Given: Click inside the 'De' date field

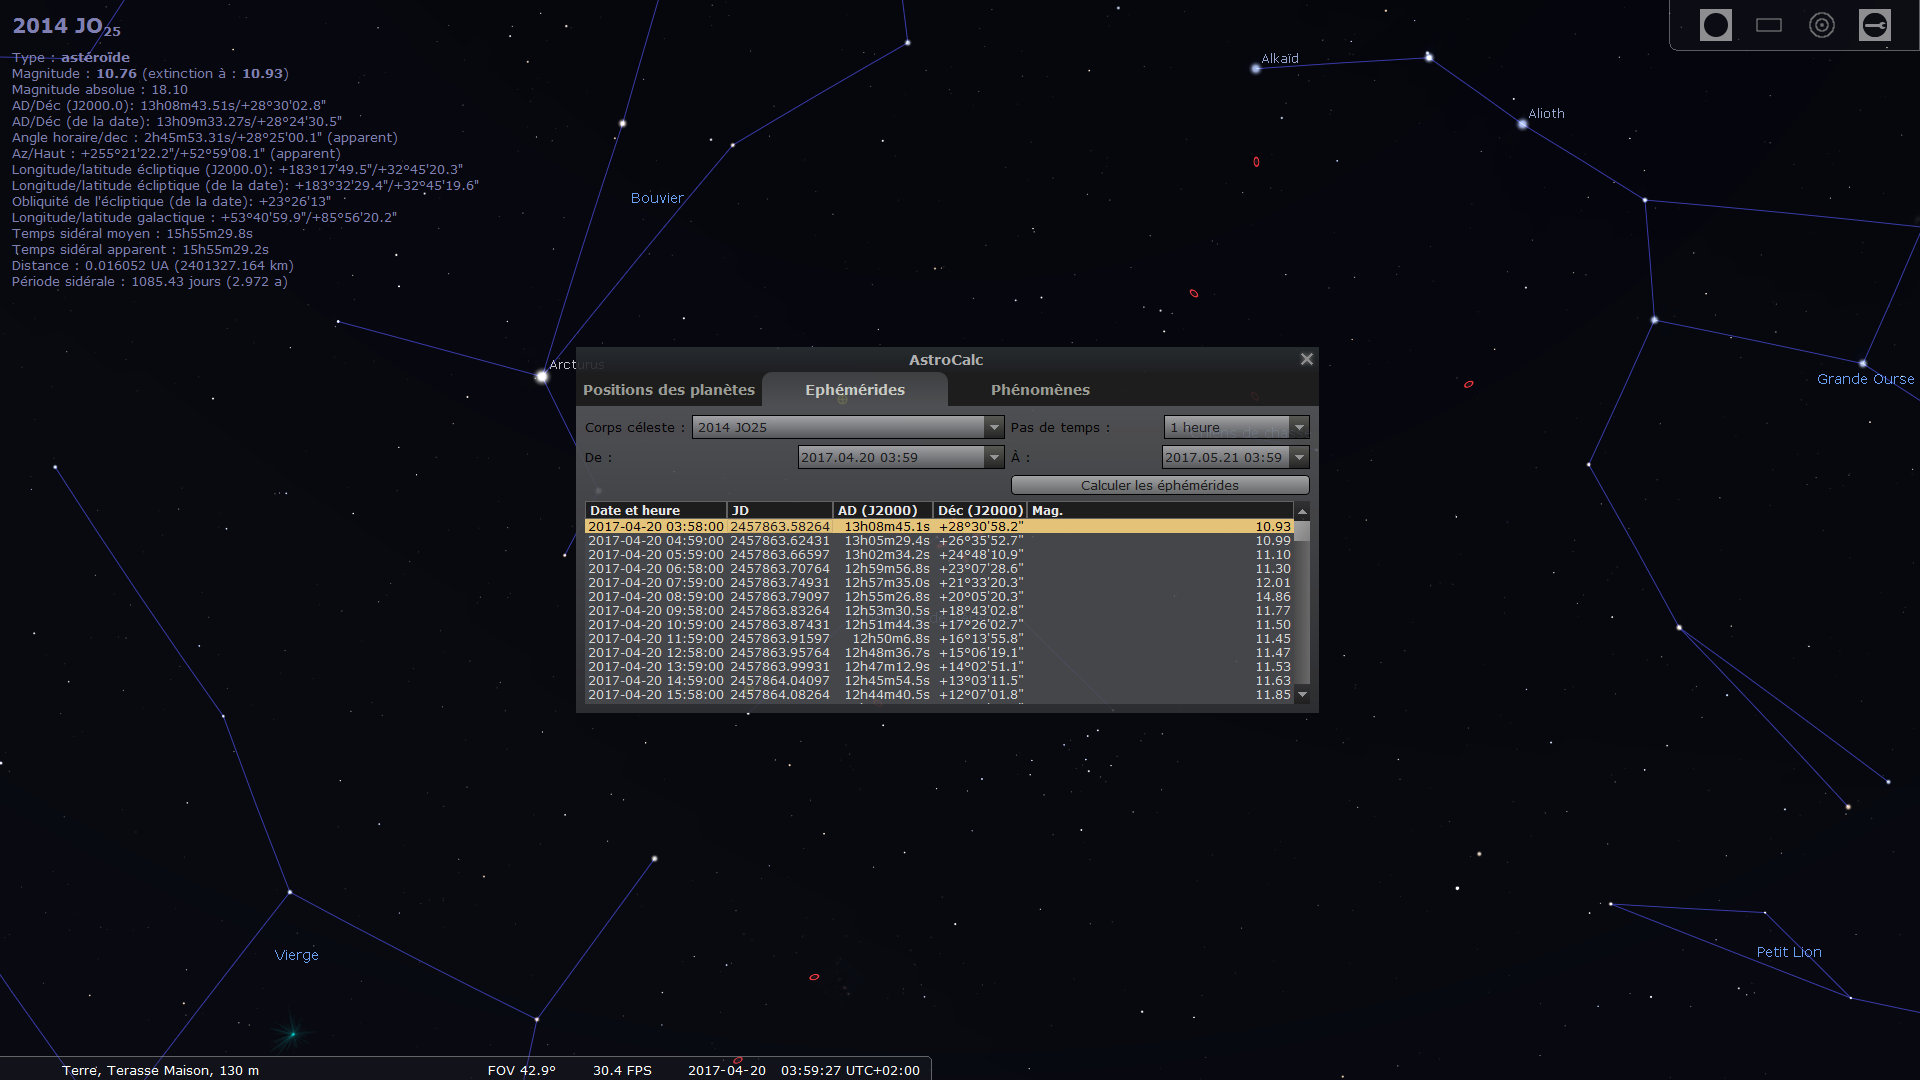Looking at the screenshot, I should coord(890,457).
